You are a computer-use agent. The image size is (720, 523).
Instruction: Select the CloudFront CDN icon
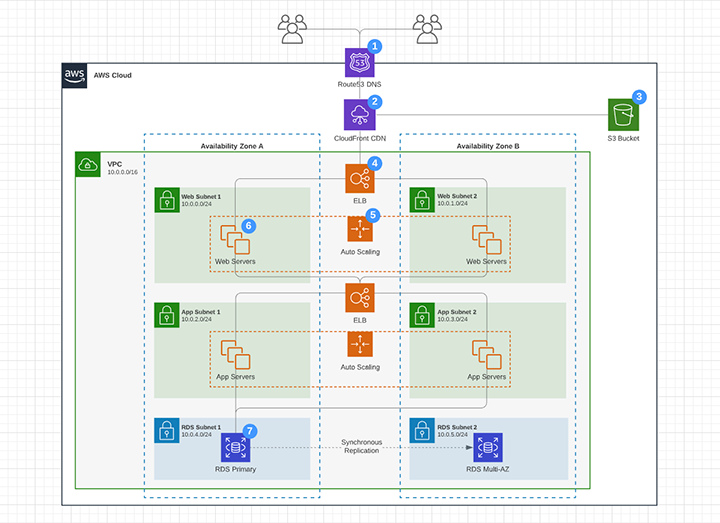(x=360, y=115)
